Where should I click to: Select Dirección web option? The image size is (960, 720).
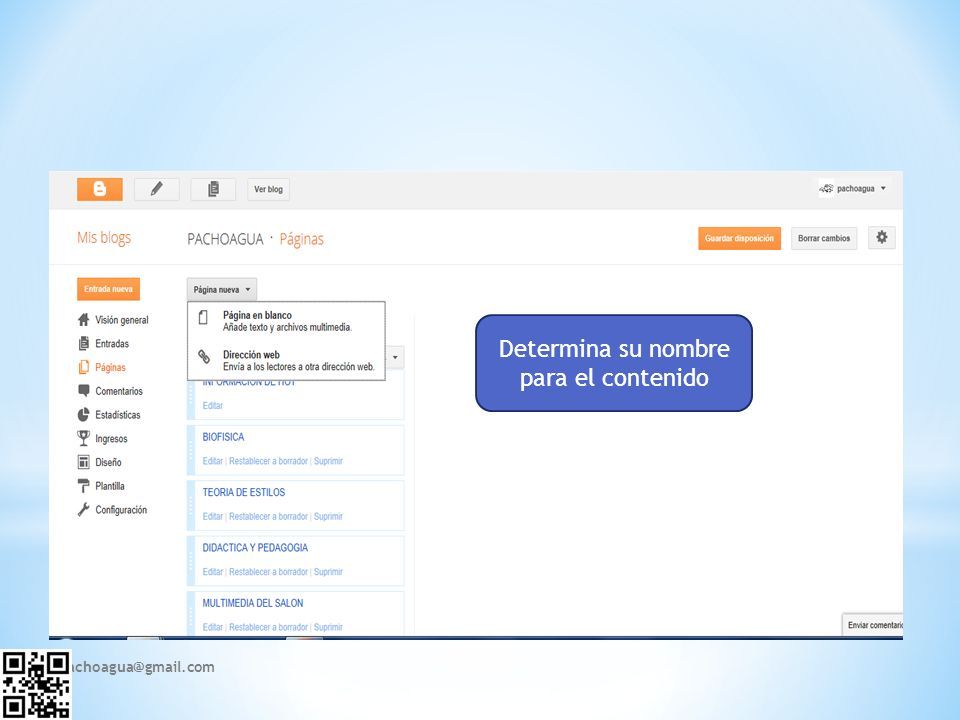tap(287, 361)
